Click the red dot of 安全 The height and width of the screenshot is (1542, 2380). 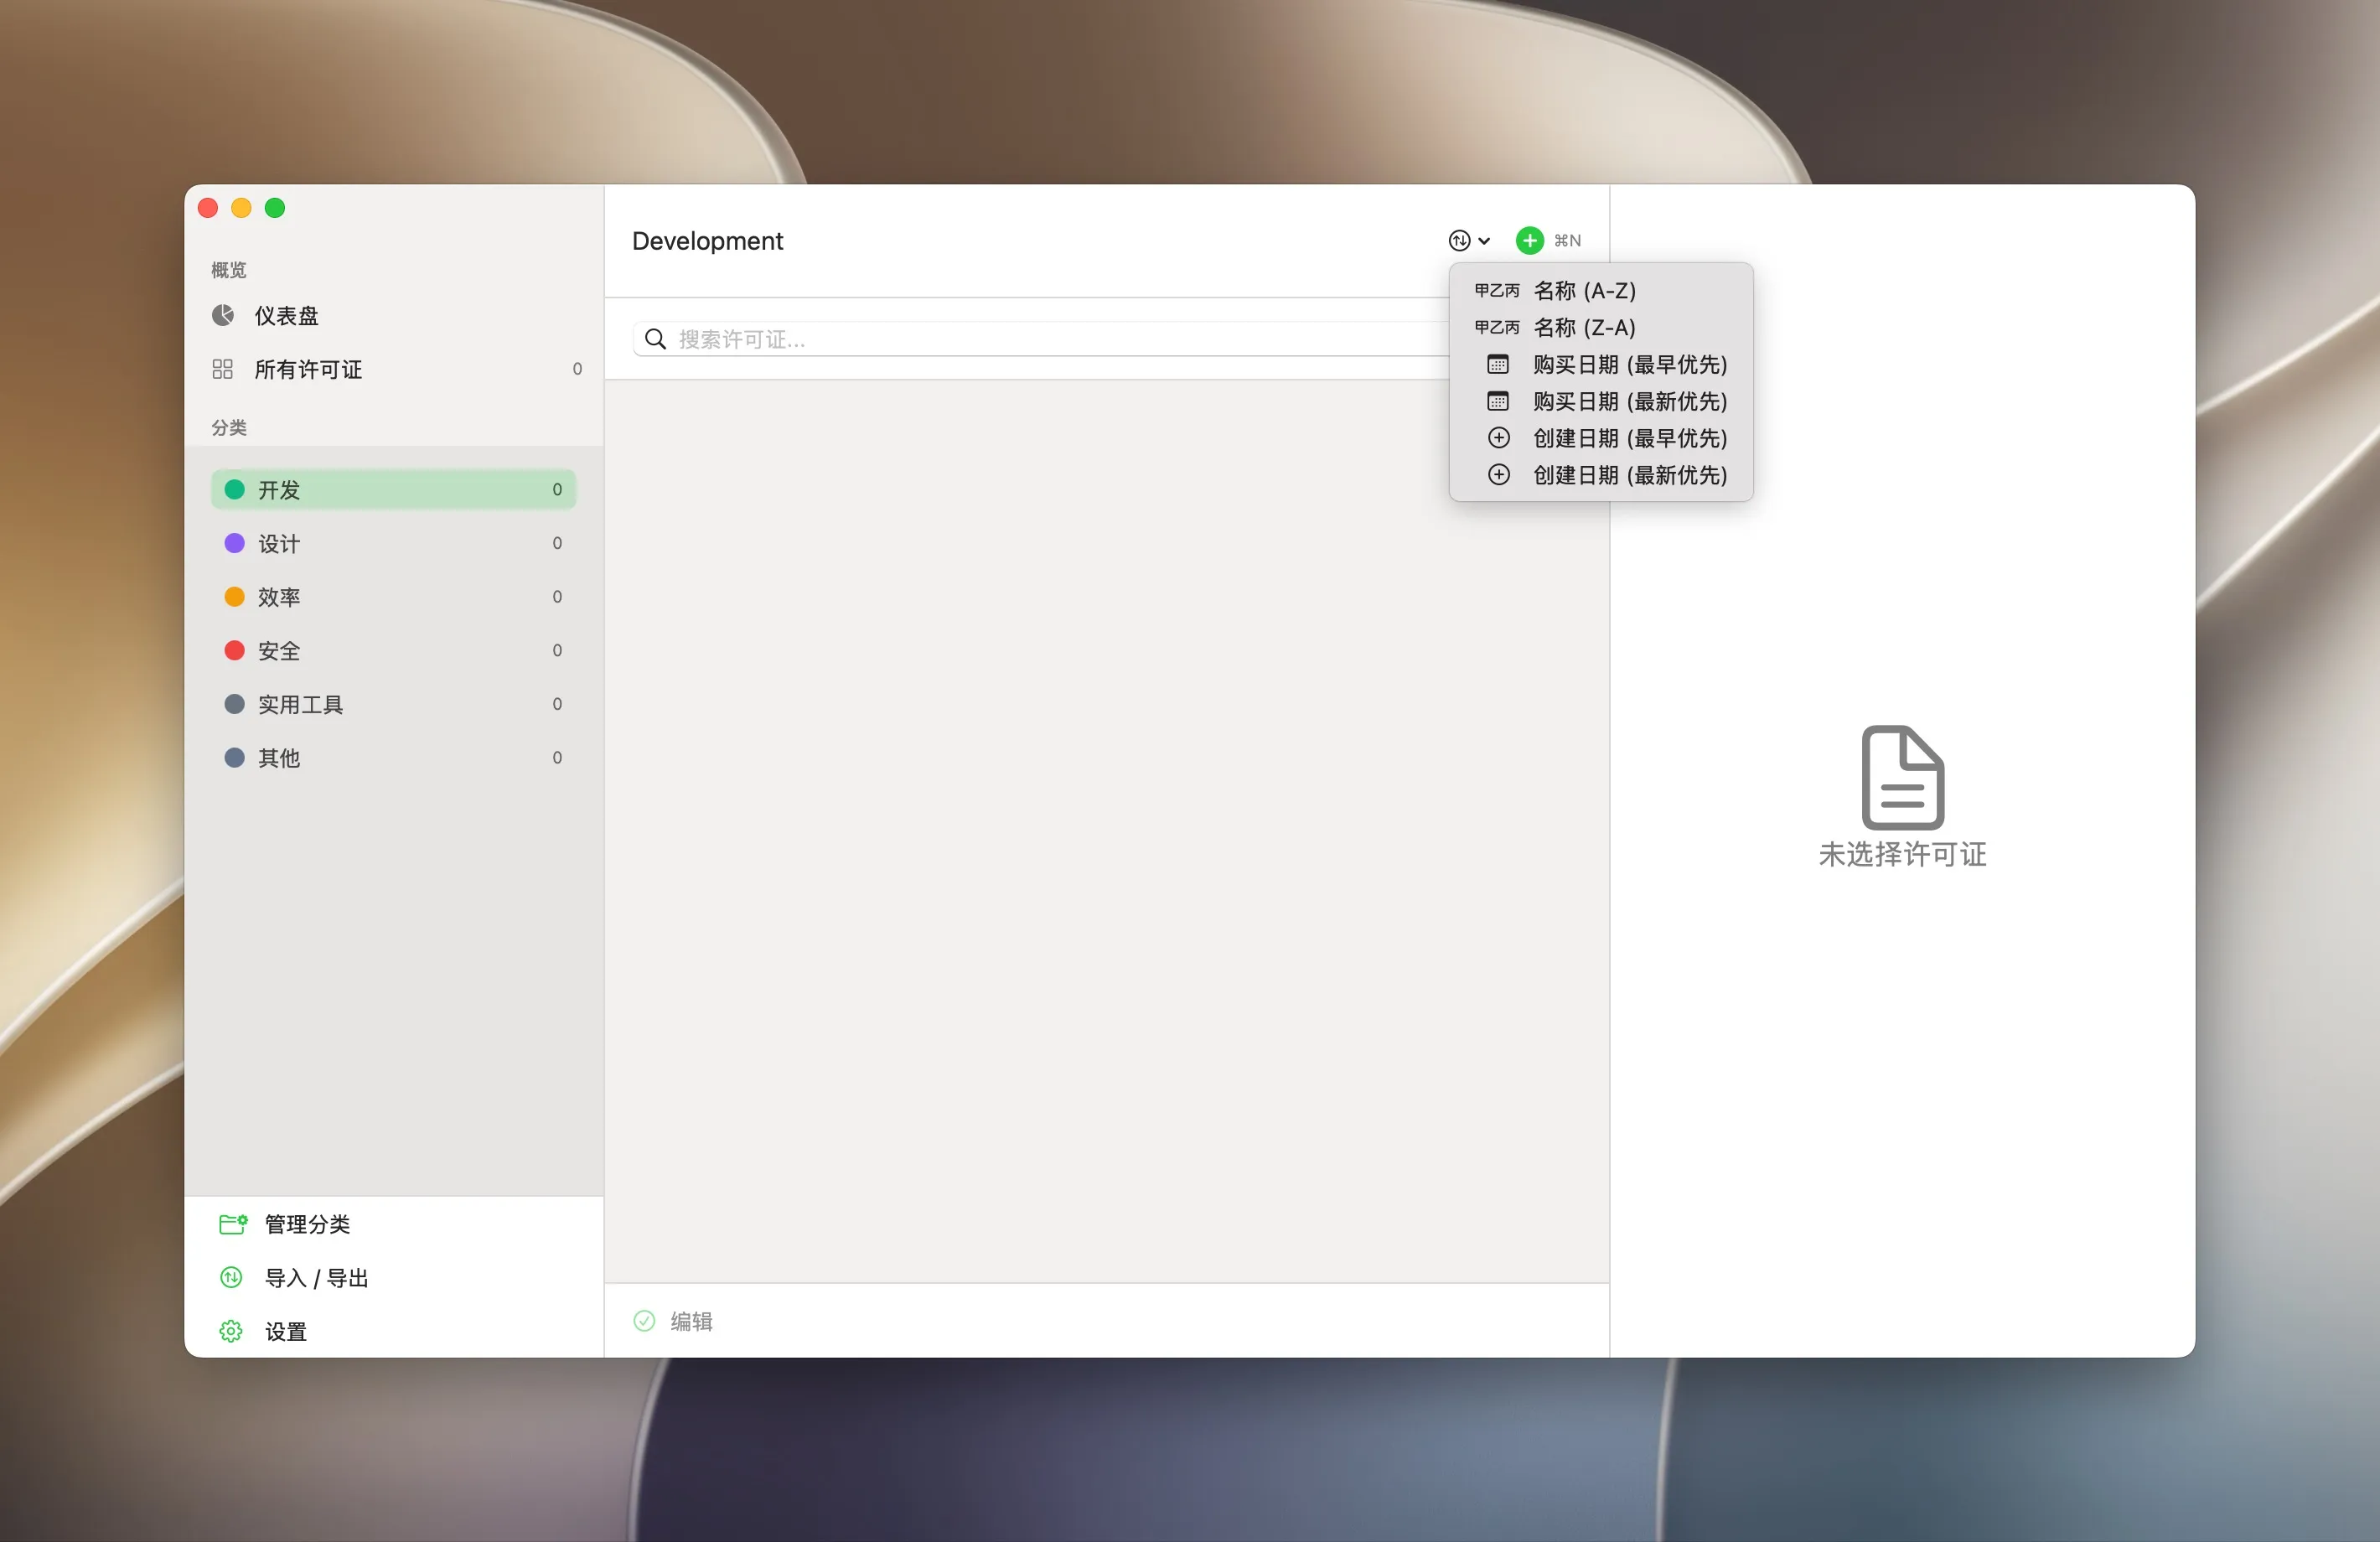pos(234,650)
